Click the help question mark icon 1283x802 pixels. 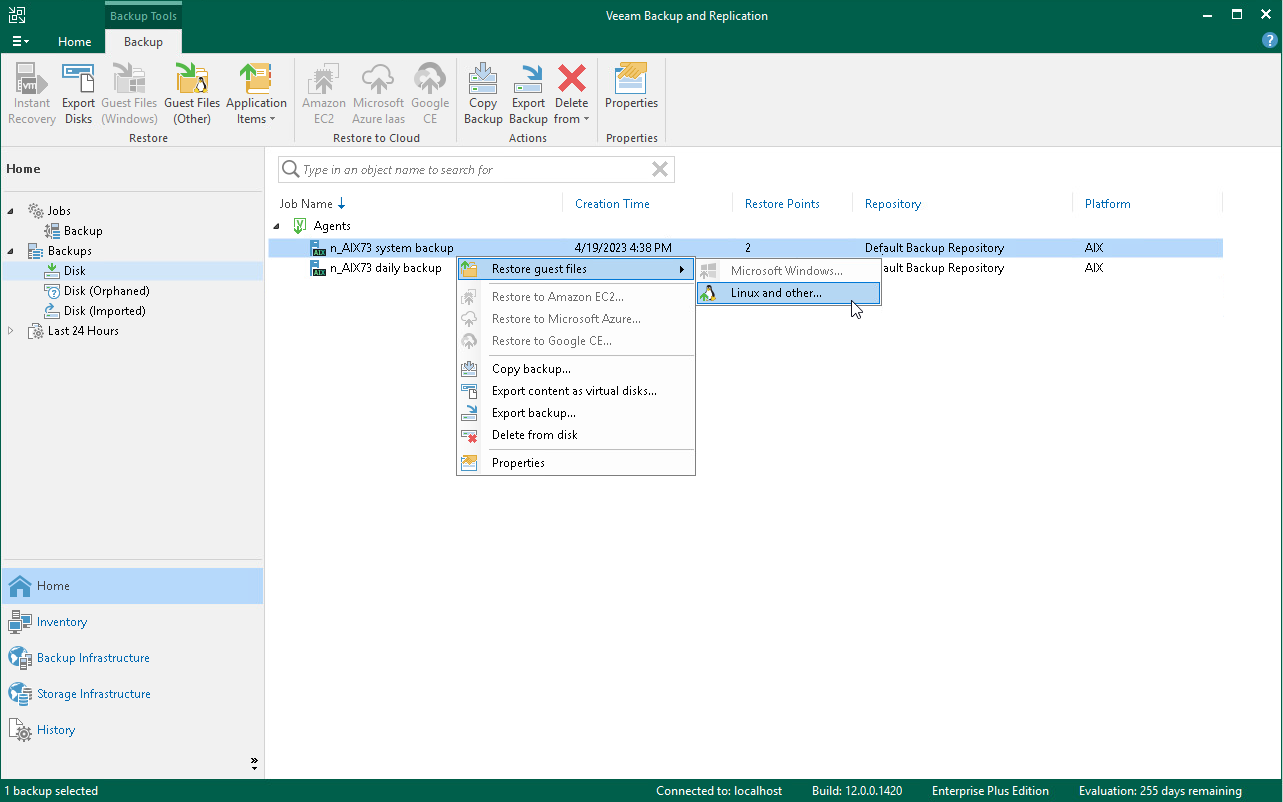coord(1270,41)
